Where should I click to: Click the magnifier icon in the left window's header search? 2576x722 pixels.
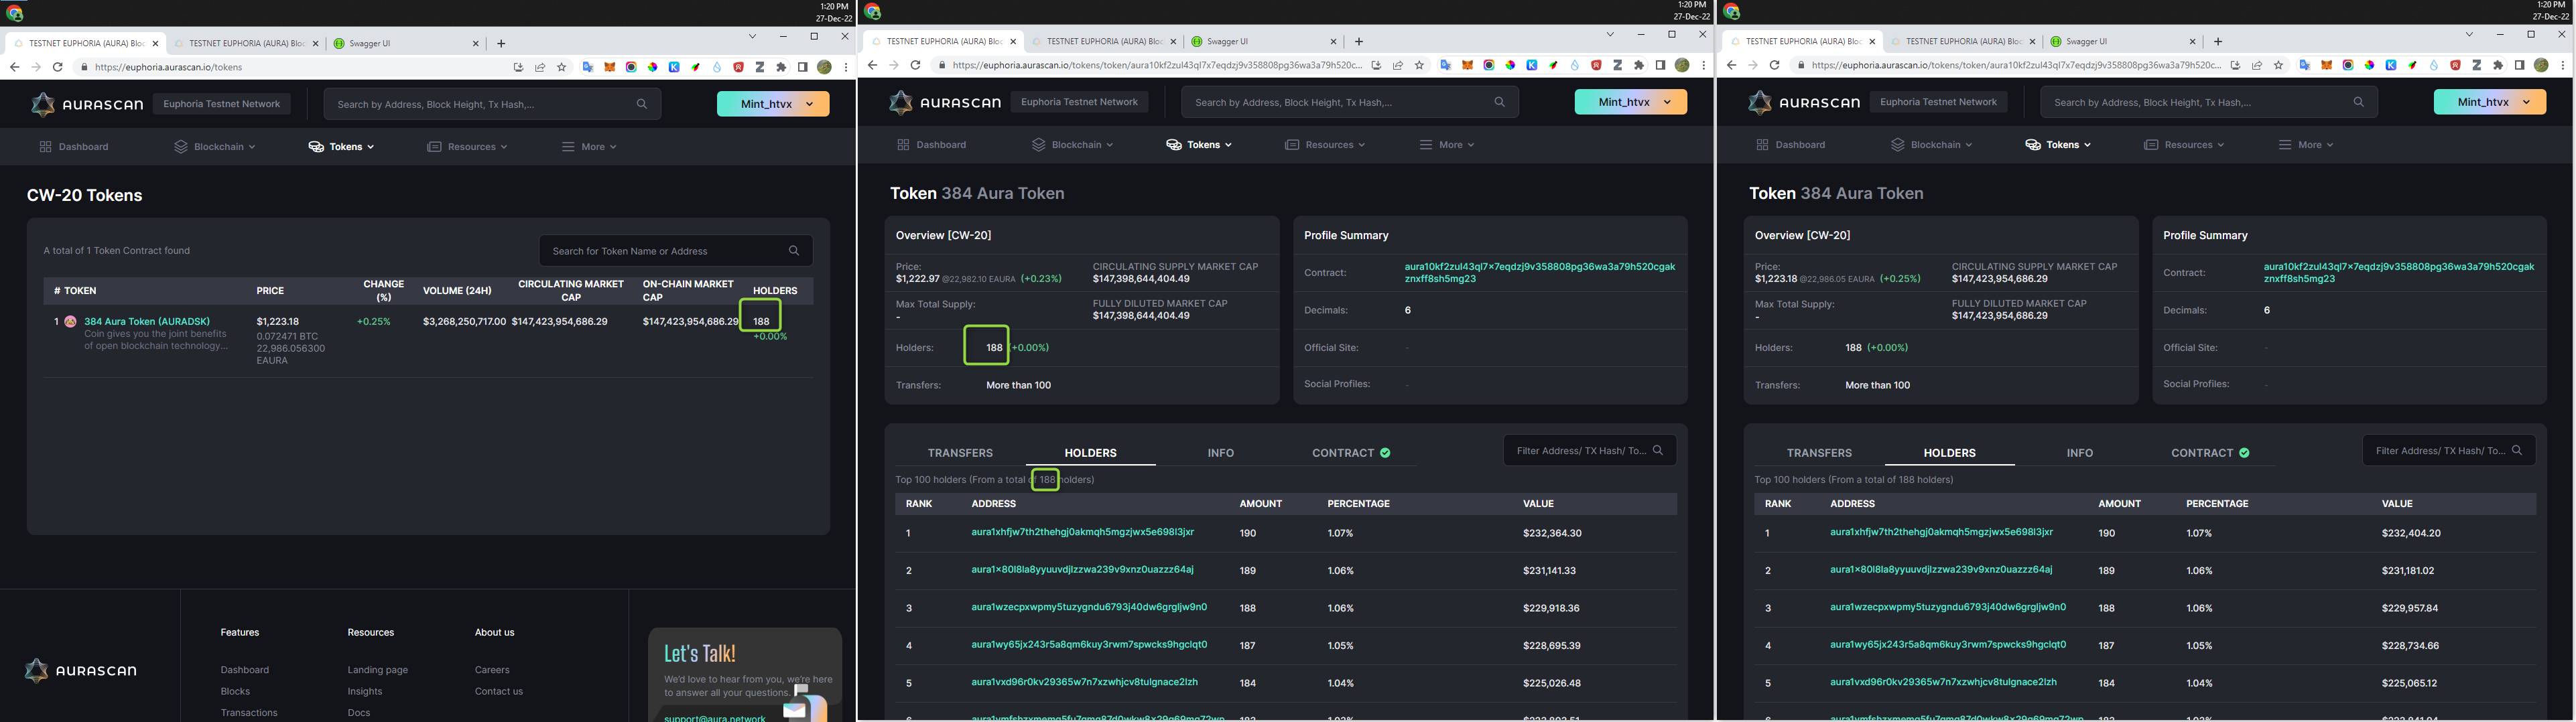pyautogui.click(x=642, y=104)
